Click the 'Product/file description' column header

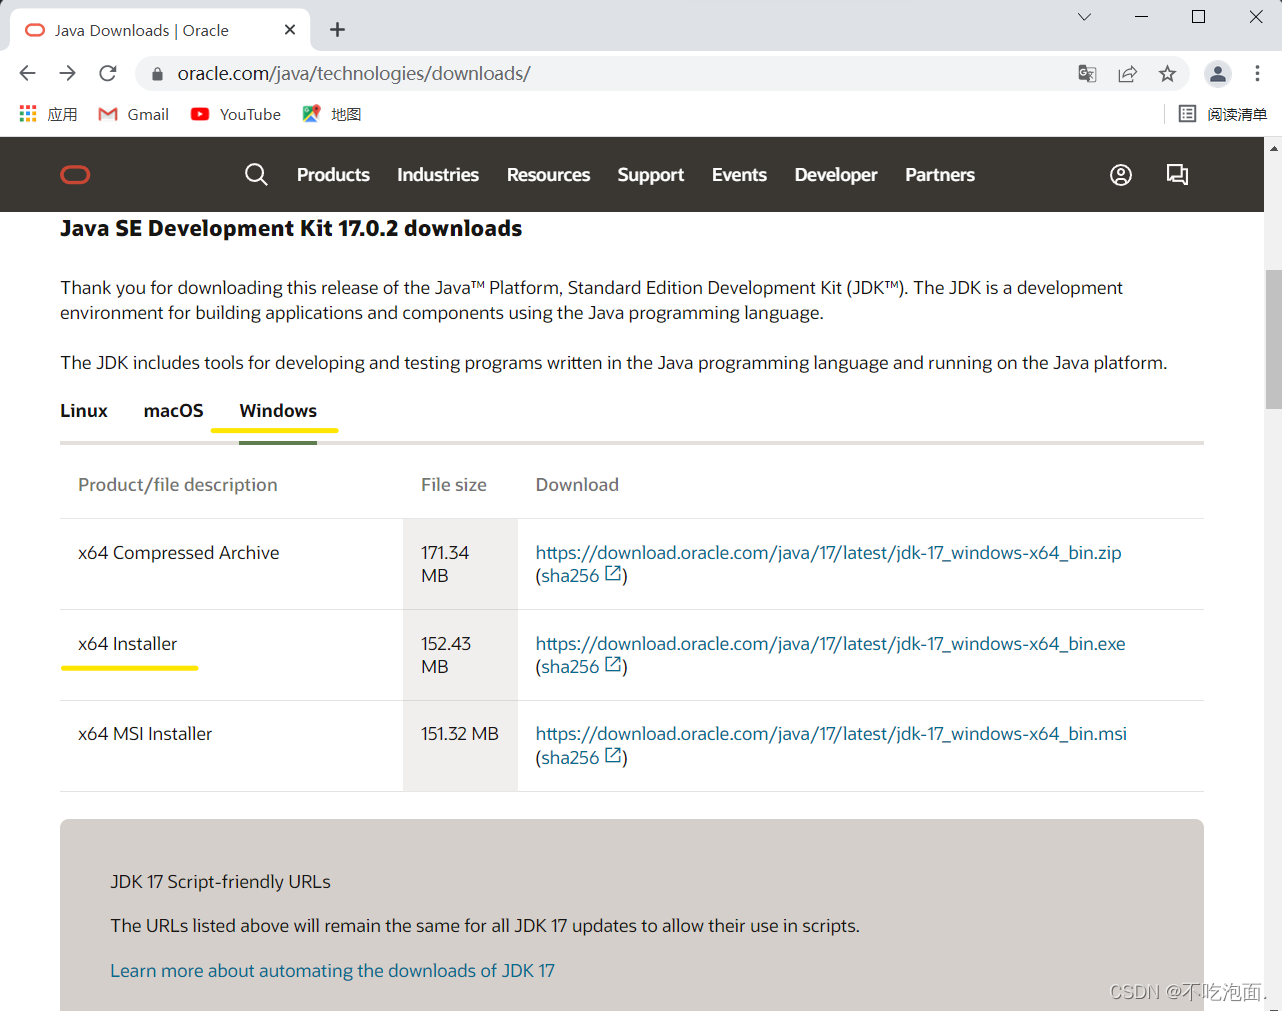(178, 485)
